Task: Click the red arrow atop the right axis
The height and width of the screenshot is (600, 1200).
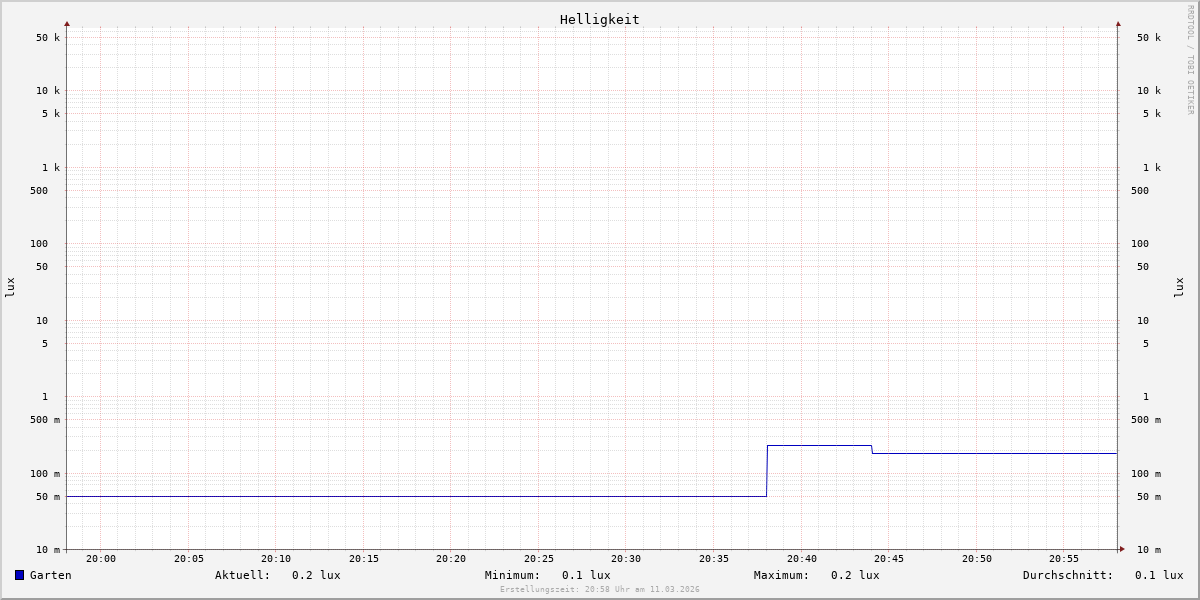Action: click(x=1118, y=24)
